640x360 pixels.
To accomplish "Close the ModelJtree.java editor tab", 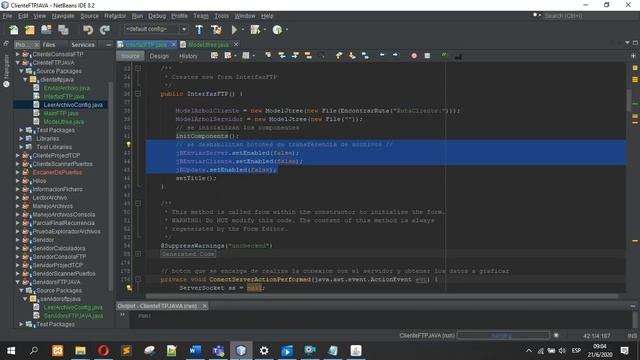I will [x=236, y=44].
